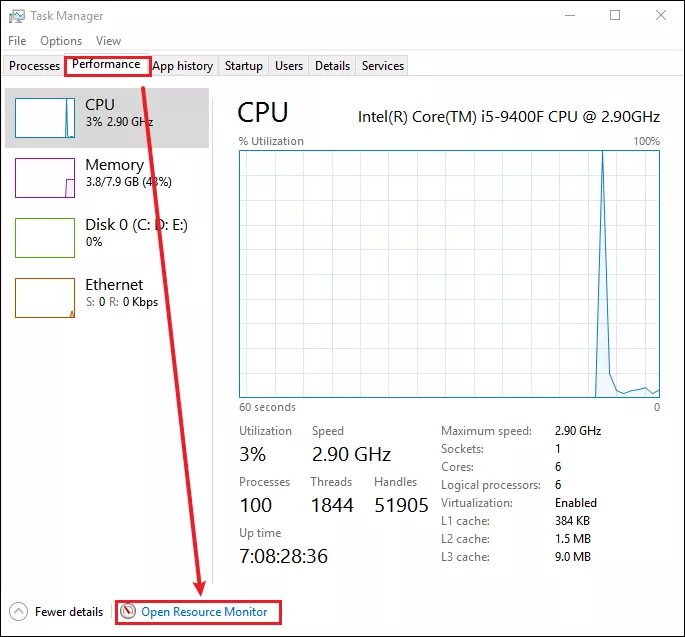Image resolution: width=685 pixels, height=637 pixels.
Task: Select the CPU mini graph thumbnail
Action: (x=45, y=118)
